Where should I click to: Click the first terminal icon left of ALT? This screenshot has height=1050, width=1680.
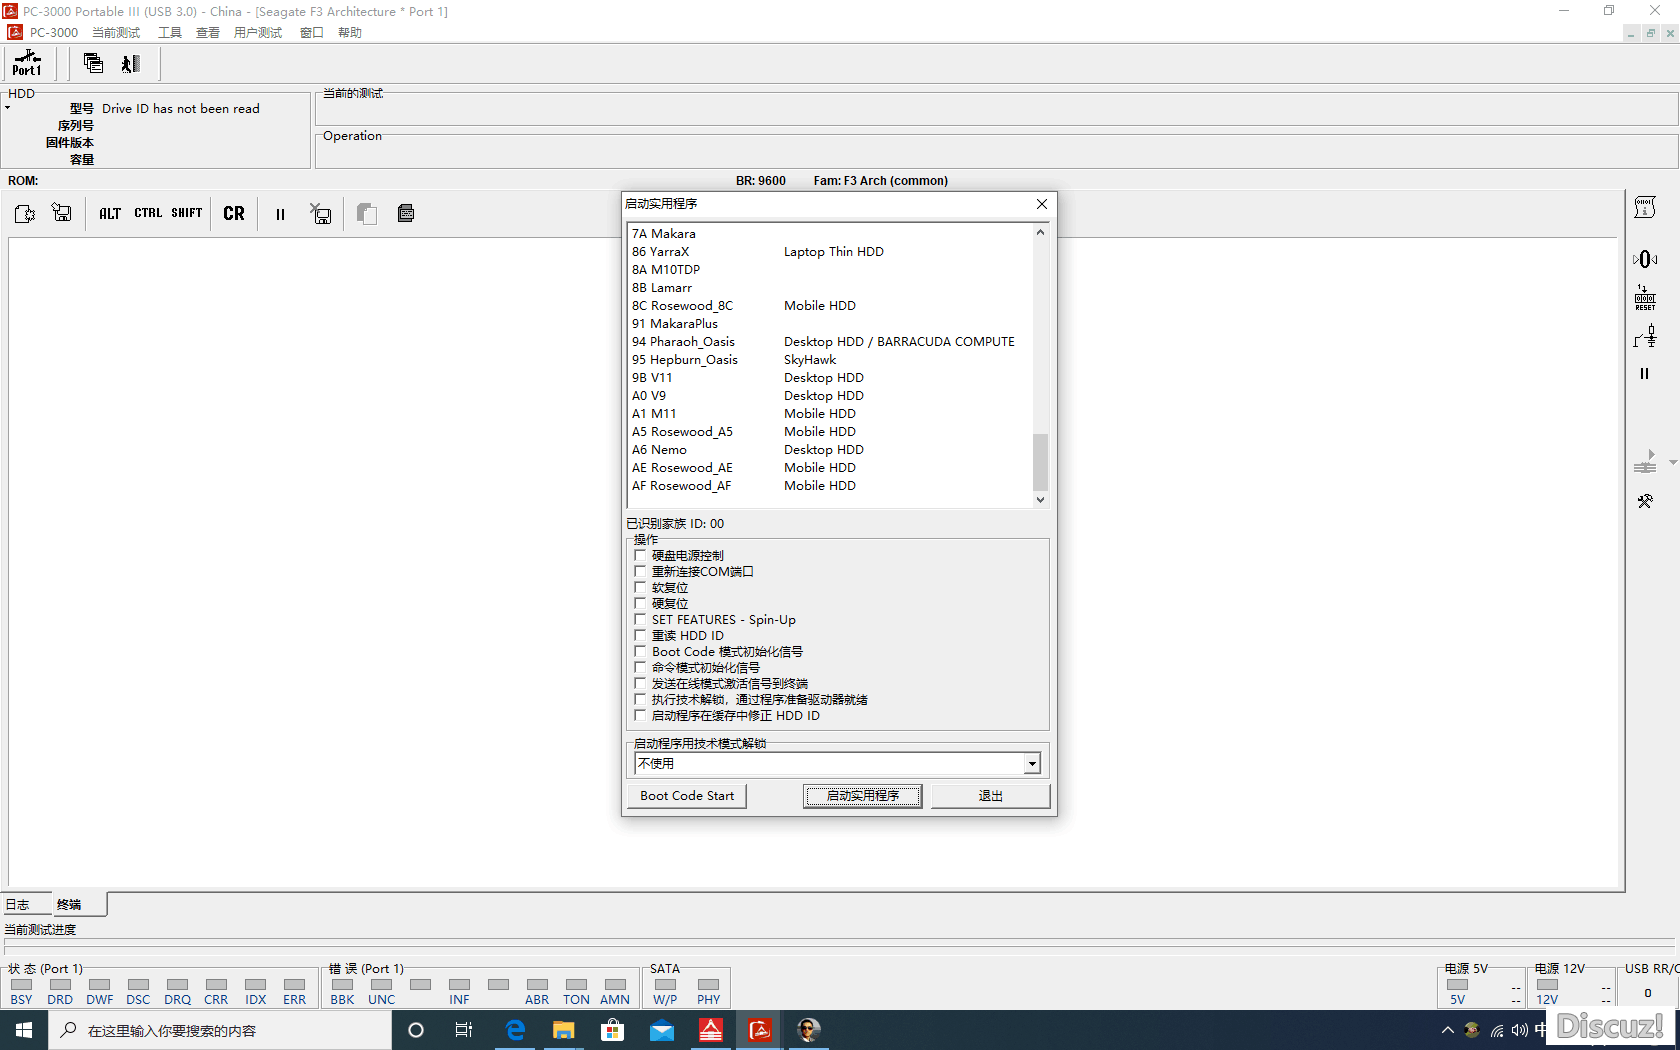pyautogui.click(x=25, y=213)
